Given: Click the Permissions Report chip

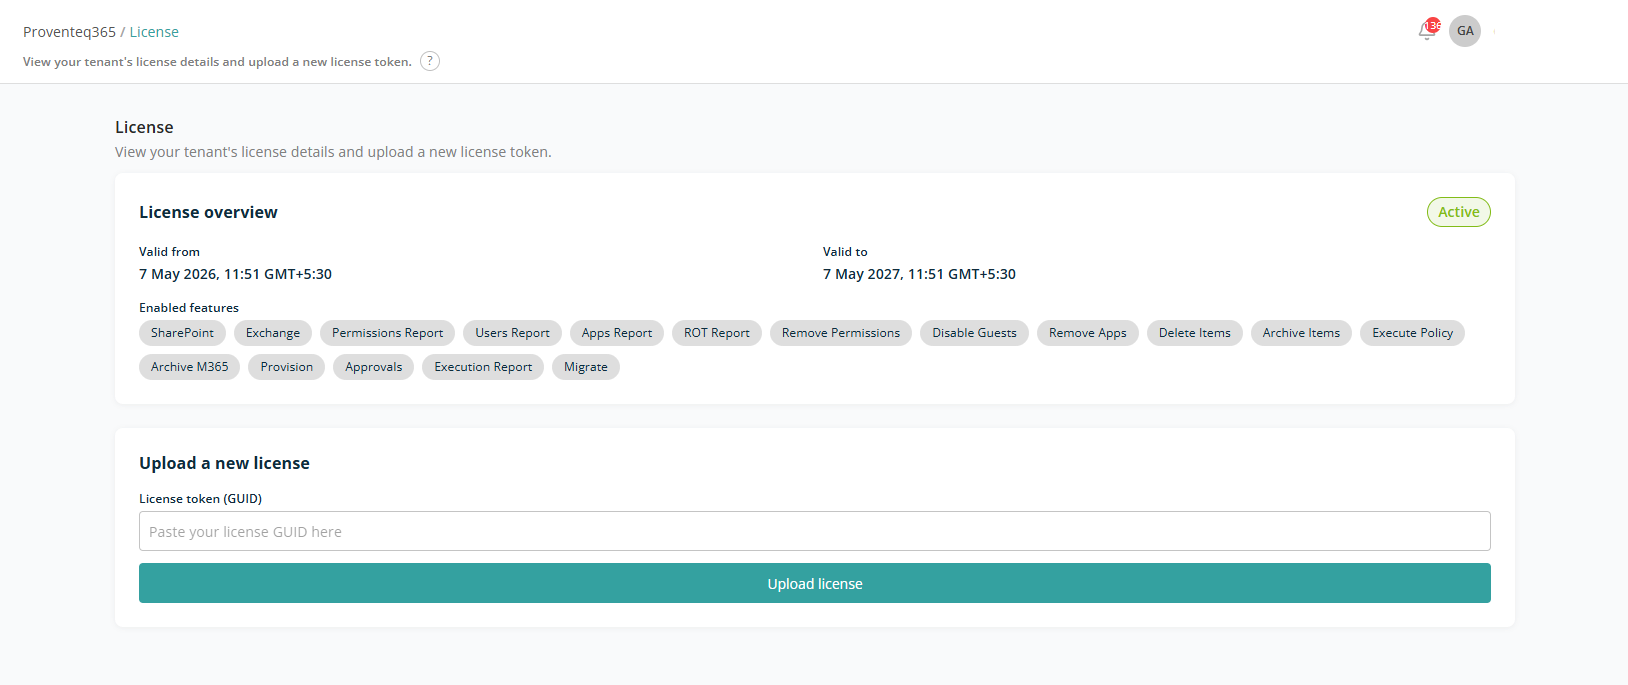Looking at the screenshot, I should coord(388,333).
